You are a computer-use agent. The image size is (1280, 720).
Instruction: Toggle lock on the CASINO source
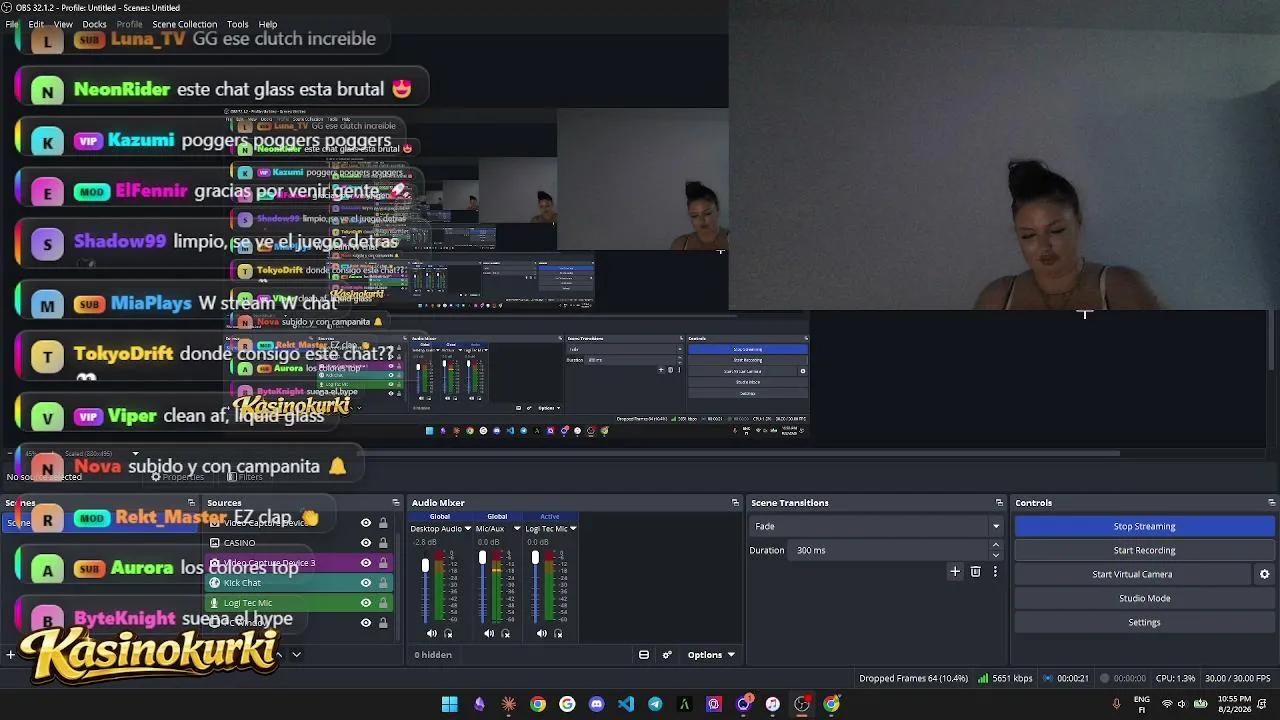tap(383, 543)
